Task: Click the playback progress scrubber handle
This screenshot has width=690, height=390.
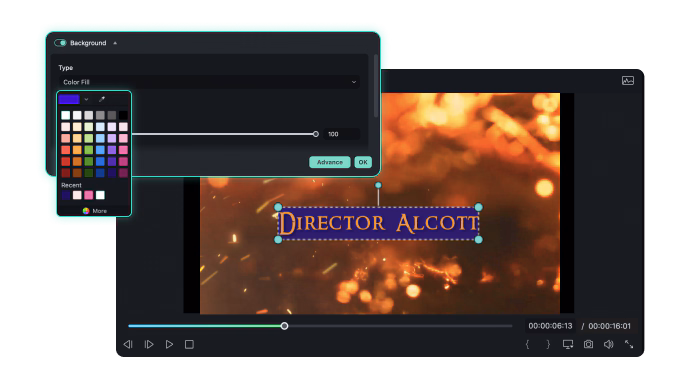Action: [x=284, y=326]
